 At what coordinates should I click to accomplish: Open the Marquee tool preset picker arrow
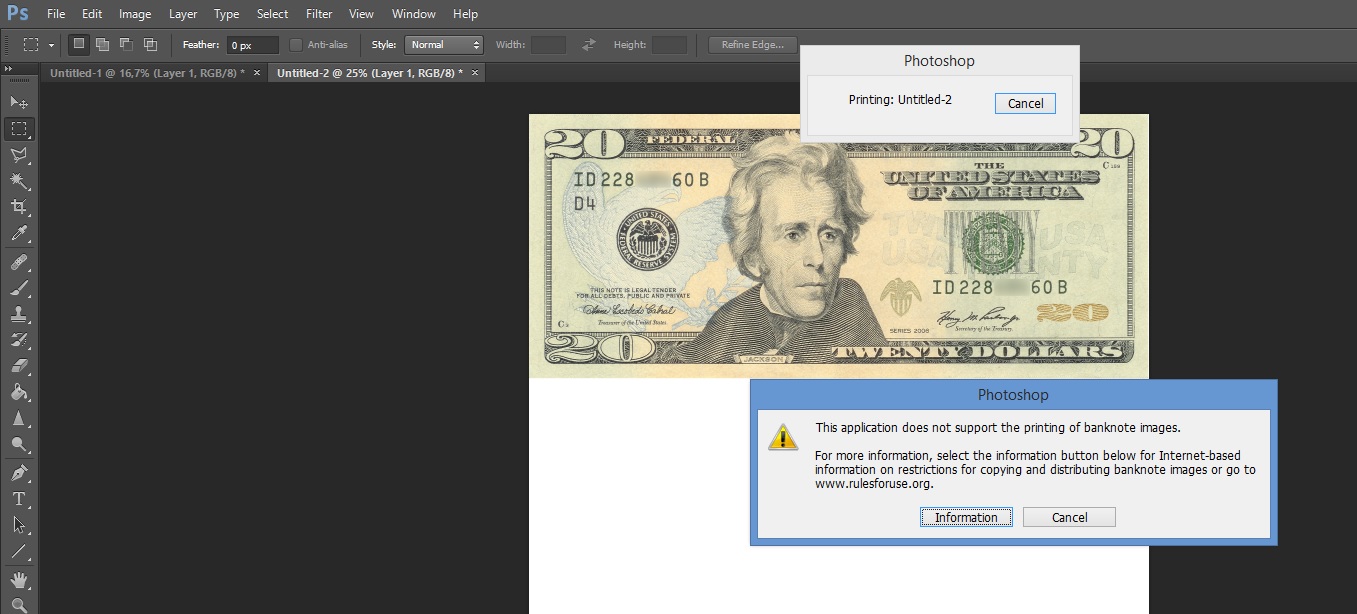(52, 45)
